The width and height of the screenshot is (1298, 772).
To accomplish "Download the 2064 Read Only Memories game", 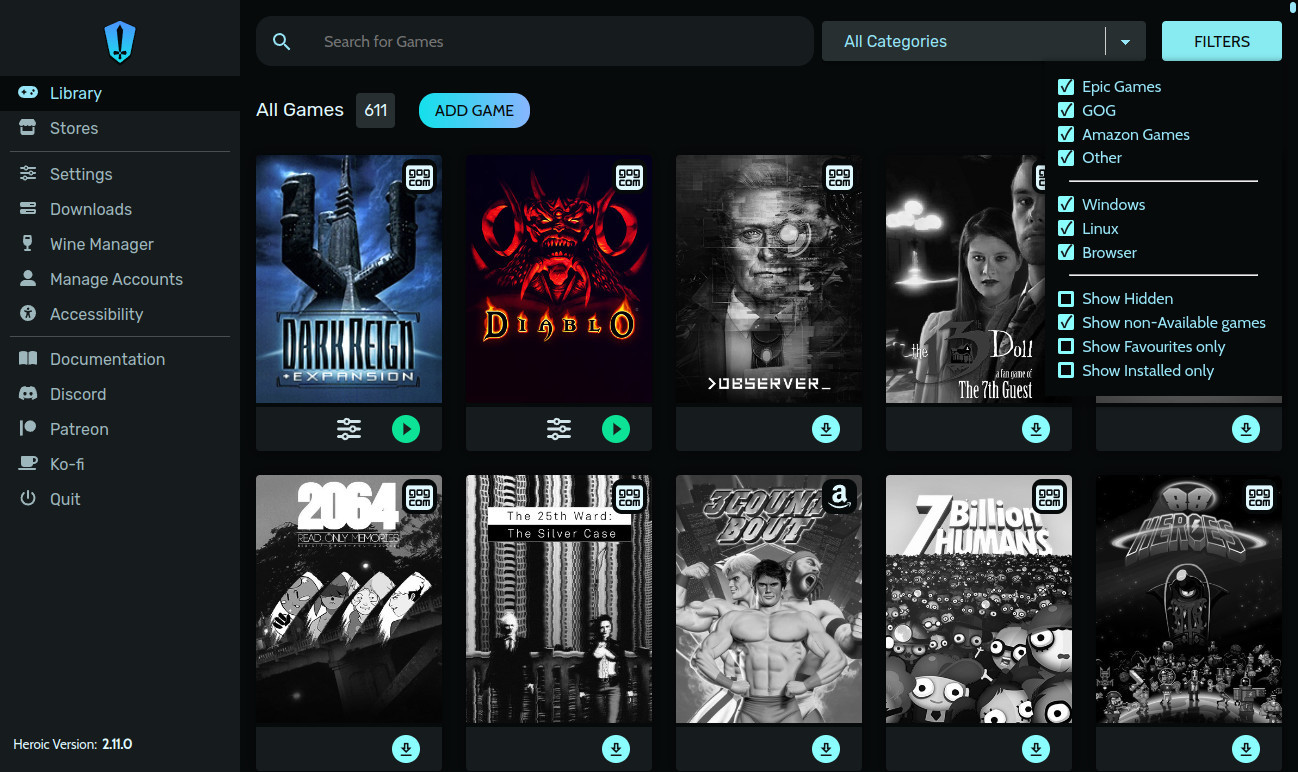I will pyautogui.click(x=405, y=748).
